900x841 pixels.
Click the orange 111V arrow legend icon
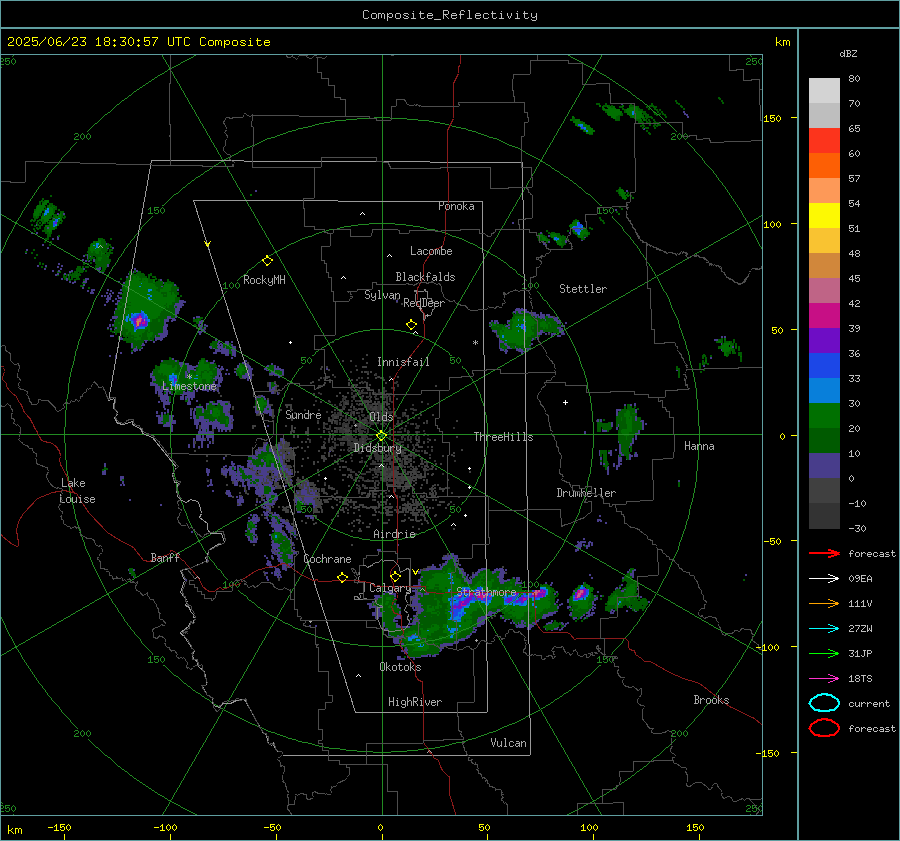click(824, 603)
